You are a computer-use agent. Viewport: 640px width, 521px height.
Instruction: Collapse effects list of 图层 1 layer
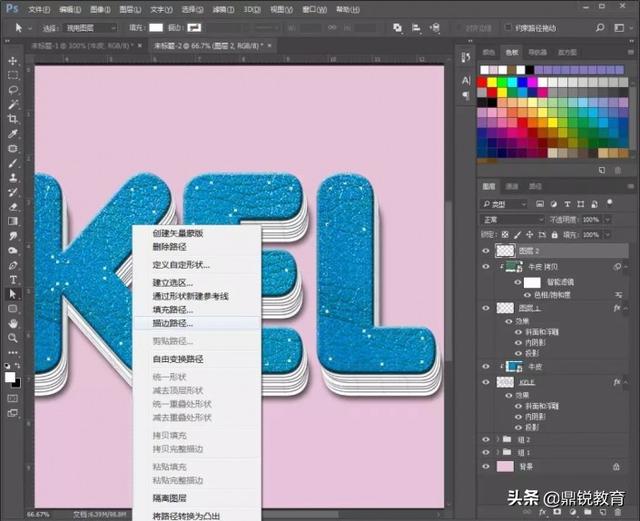626,308
